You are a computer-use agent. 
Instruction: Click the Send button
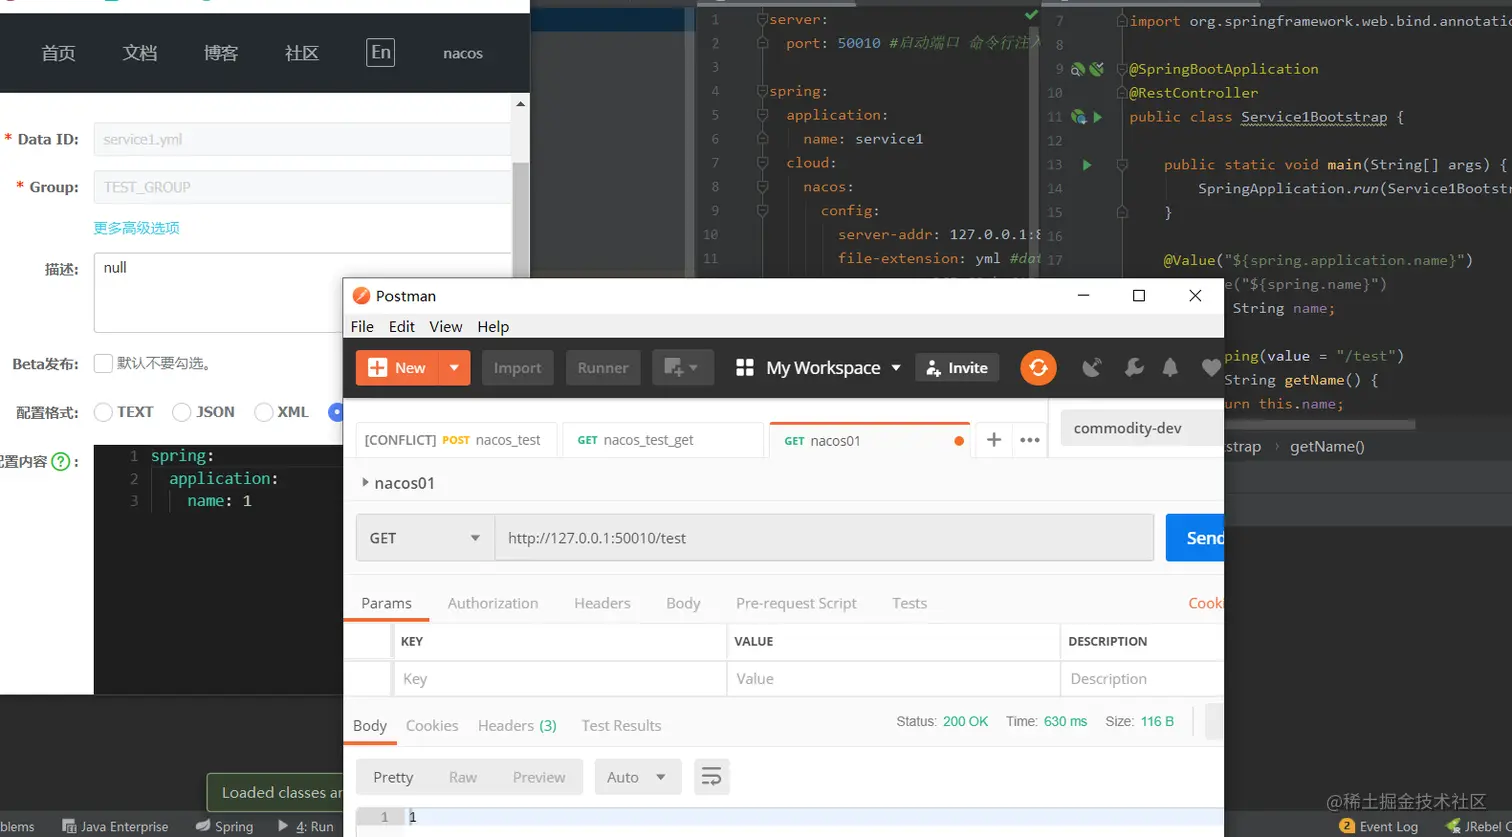pos(1195,538)
